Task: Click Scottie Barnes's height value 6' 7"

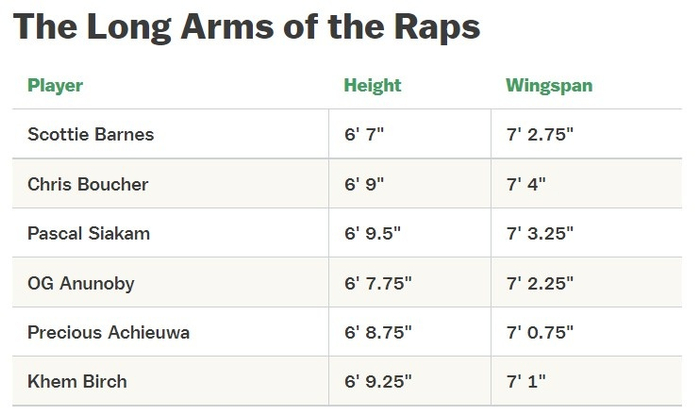Action: pos(364,134)
